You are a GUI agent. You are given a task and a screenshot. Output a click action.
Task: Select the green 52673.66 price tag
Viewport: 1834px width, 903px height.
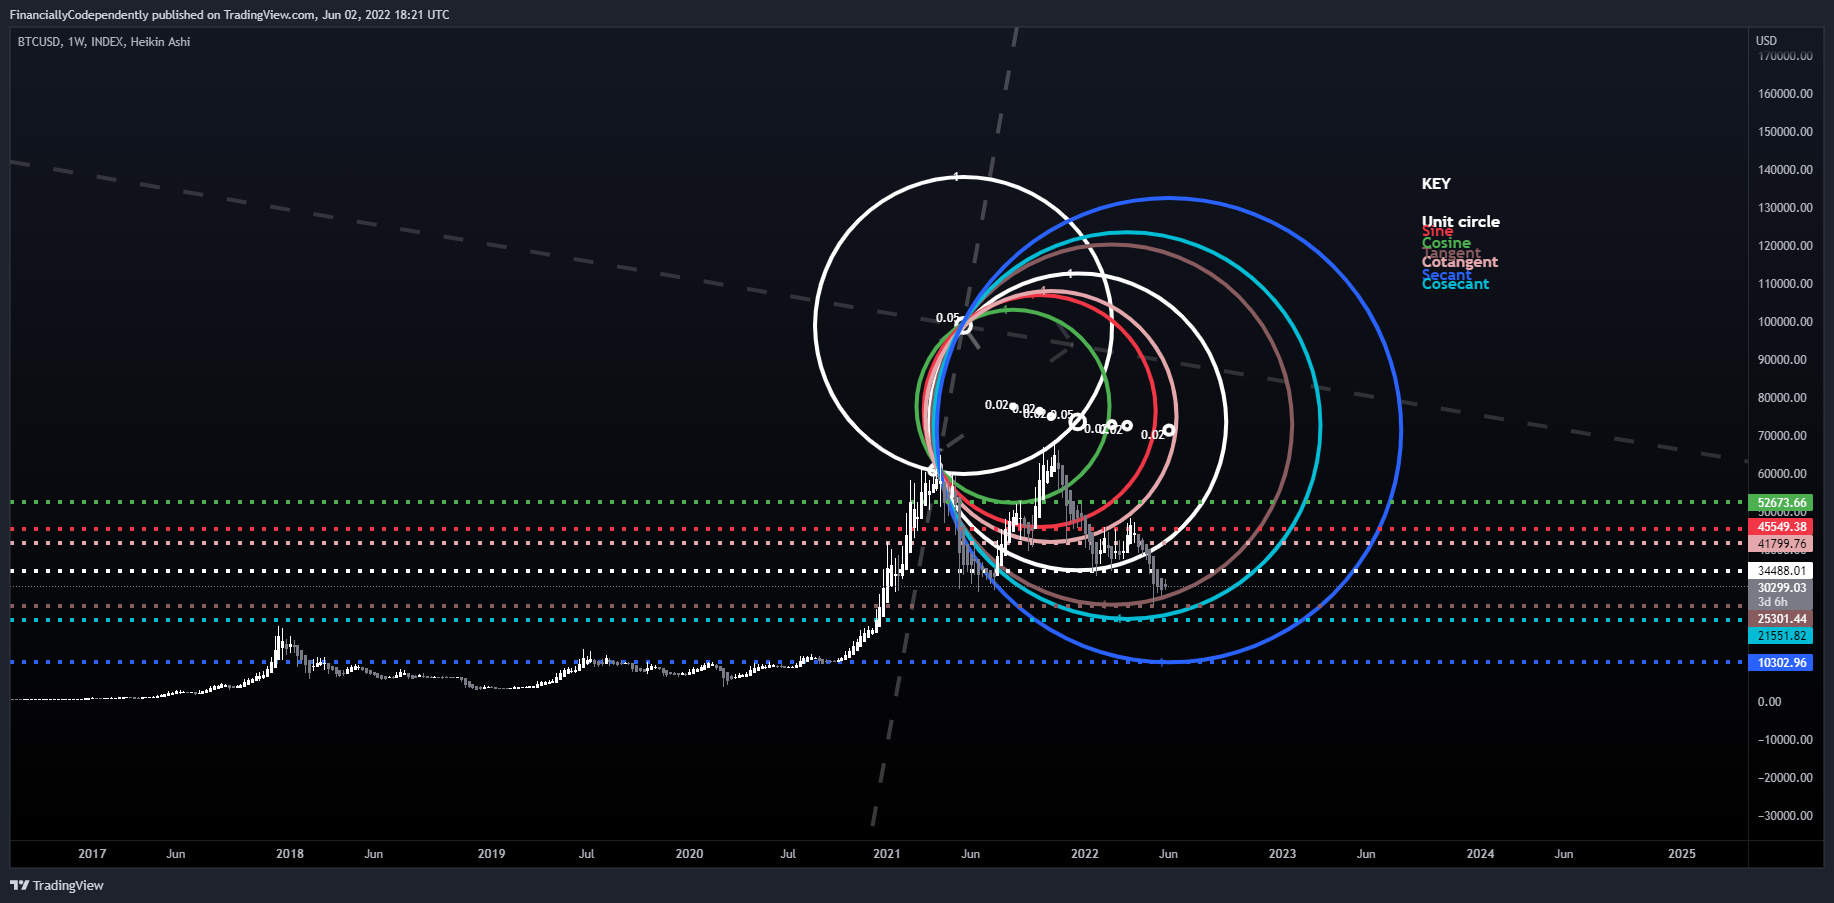[x=1780, y=503]
